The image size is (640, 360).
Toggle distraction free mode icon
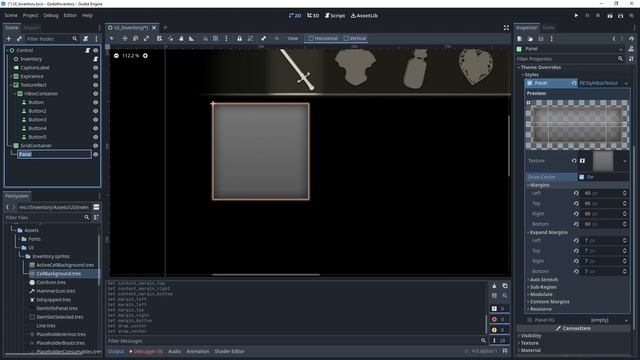tap(506, 28)
